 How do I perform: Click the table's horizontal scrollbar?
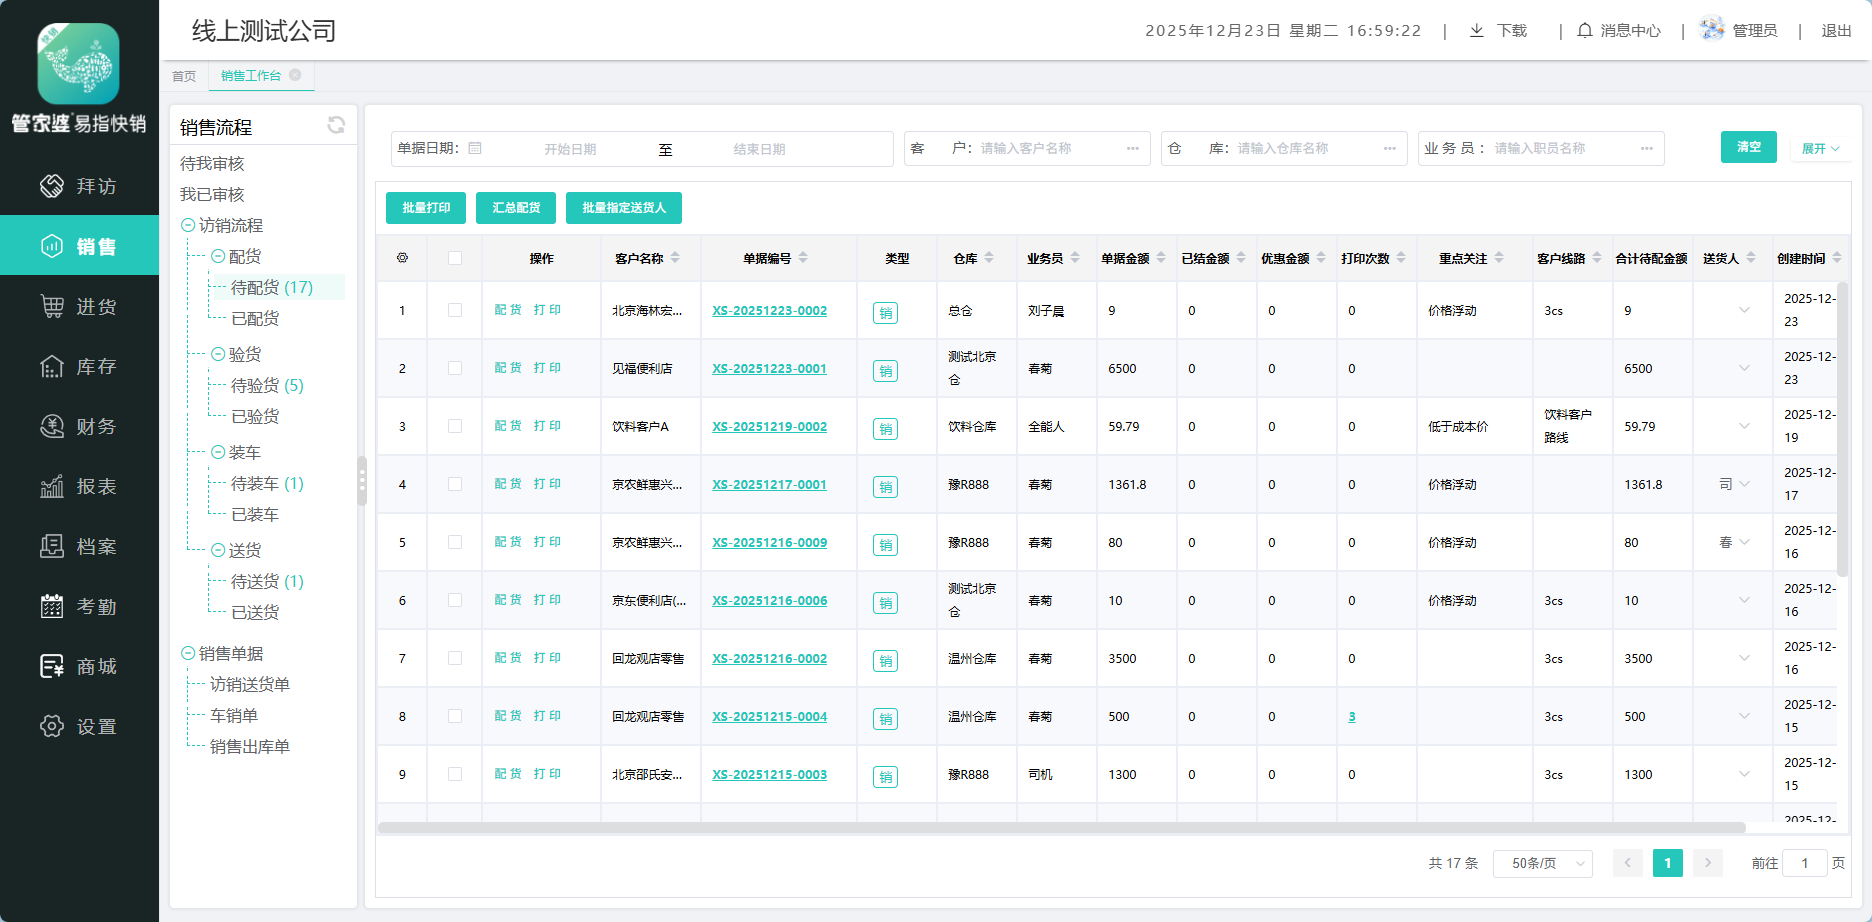(x=1061, y=828)
